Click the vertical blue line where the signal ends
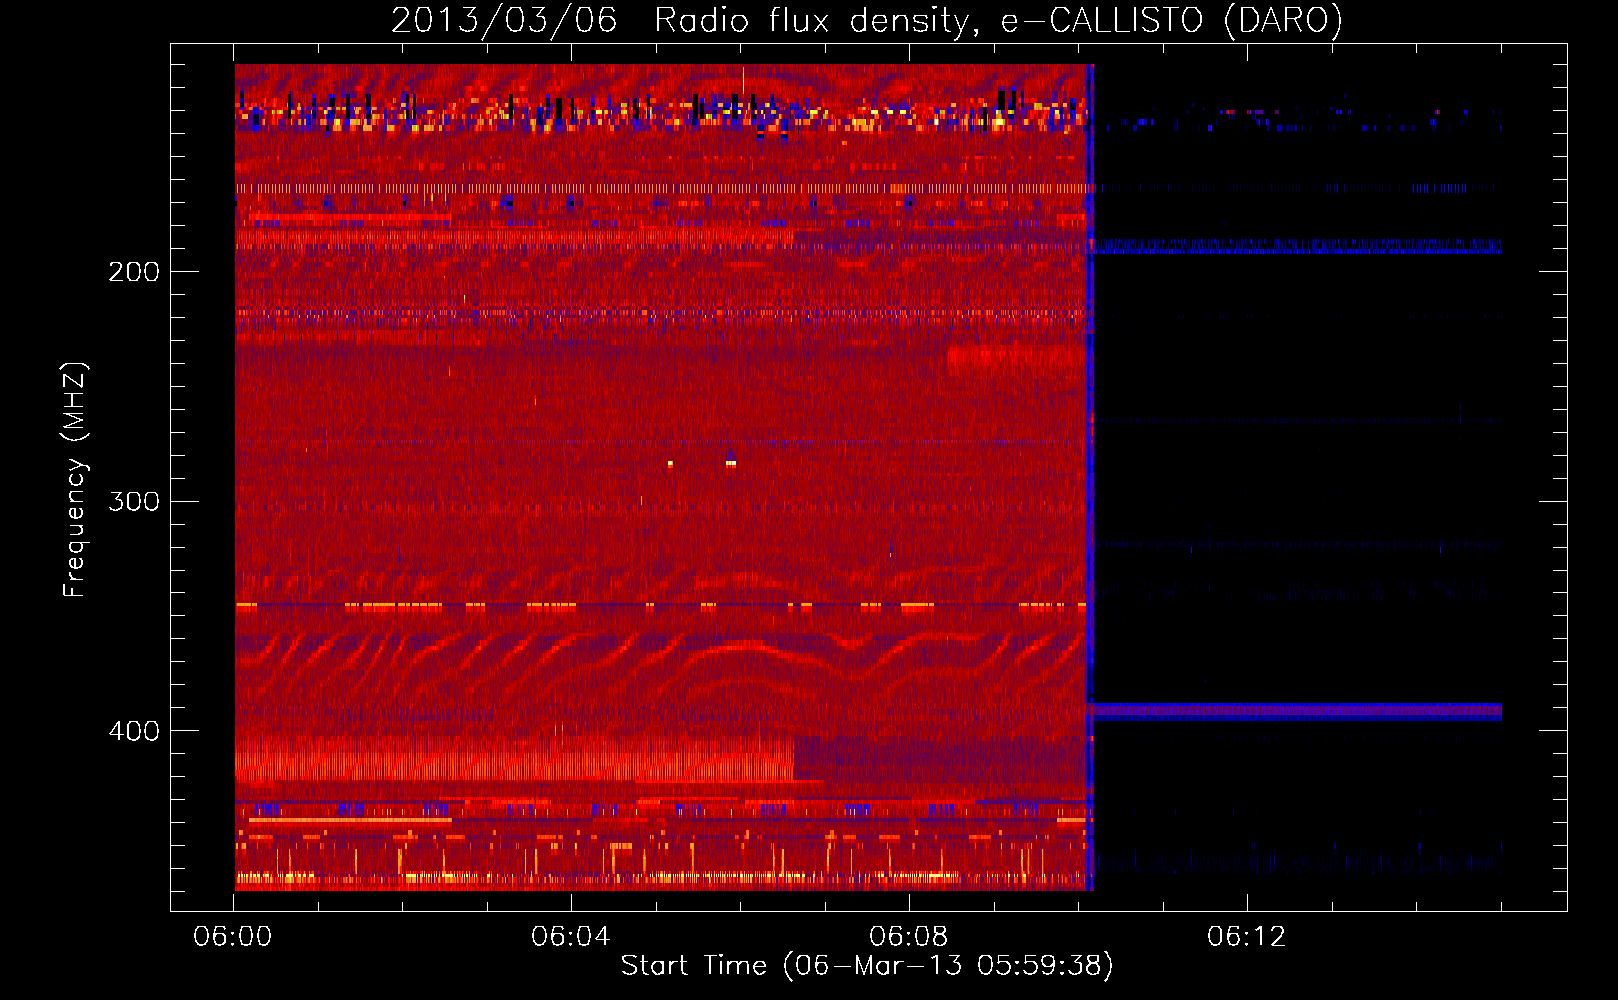This screenshot has width=1618, height=1000. click(x=1090, y=477)
